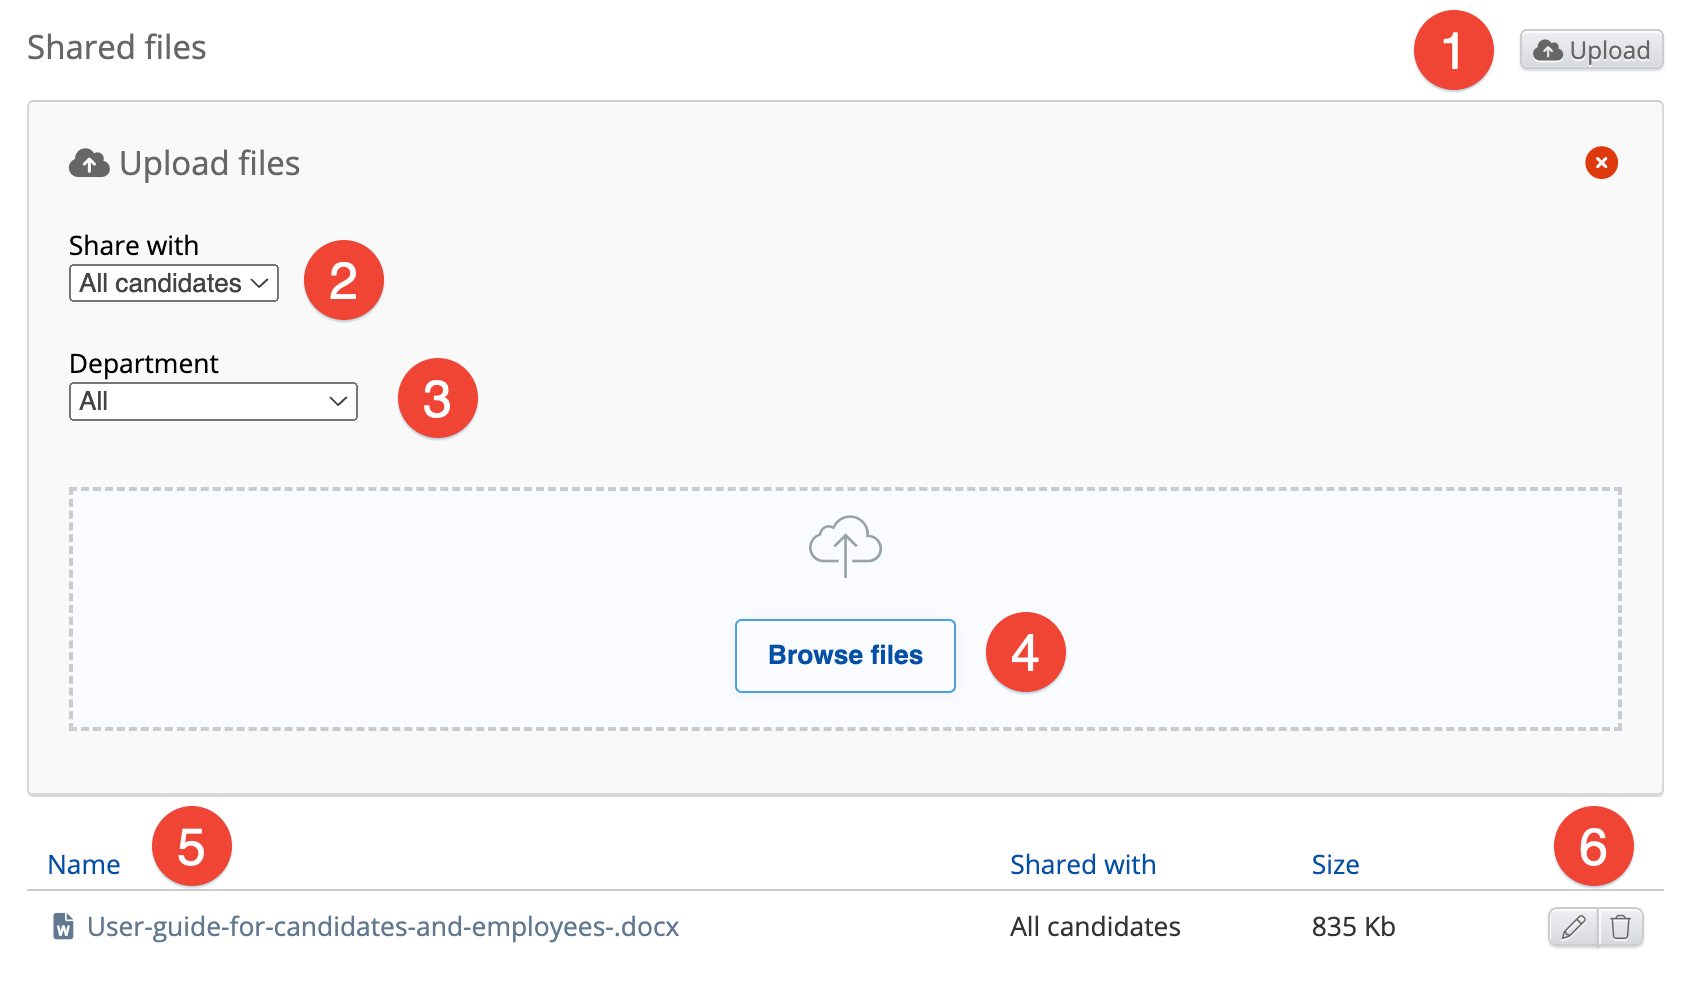Close the Upload files panel

(x=1601, y=162)
